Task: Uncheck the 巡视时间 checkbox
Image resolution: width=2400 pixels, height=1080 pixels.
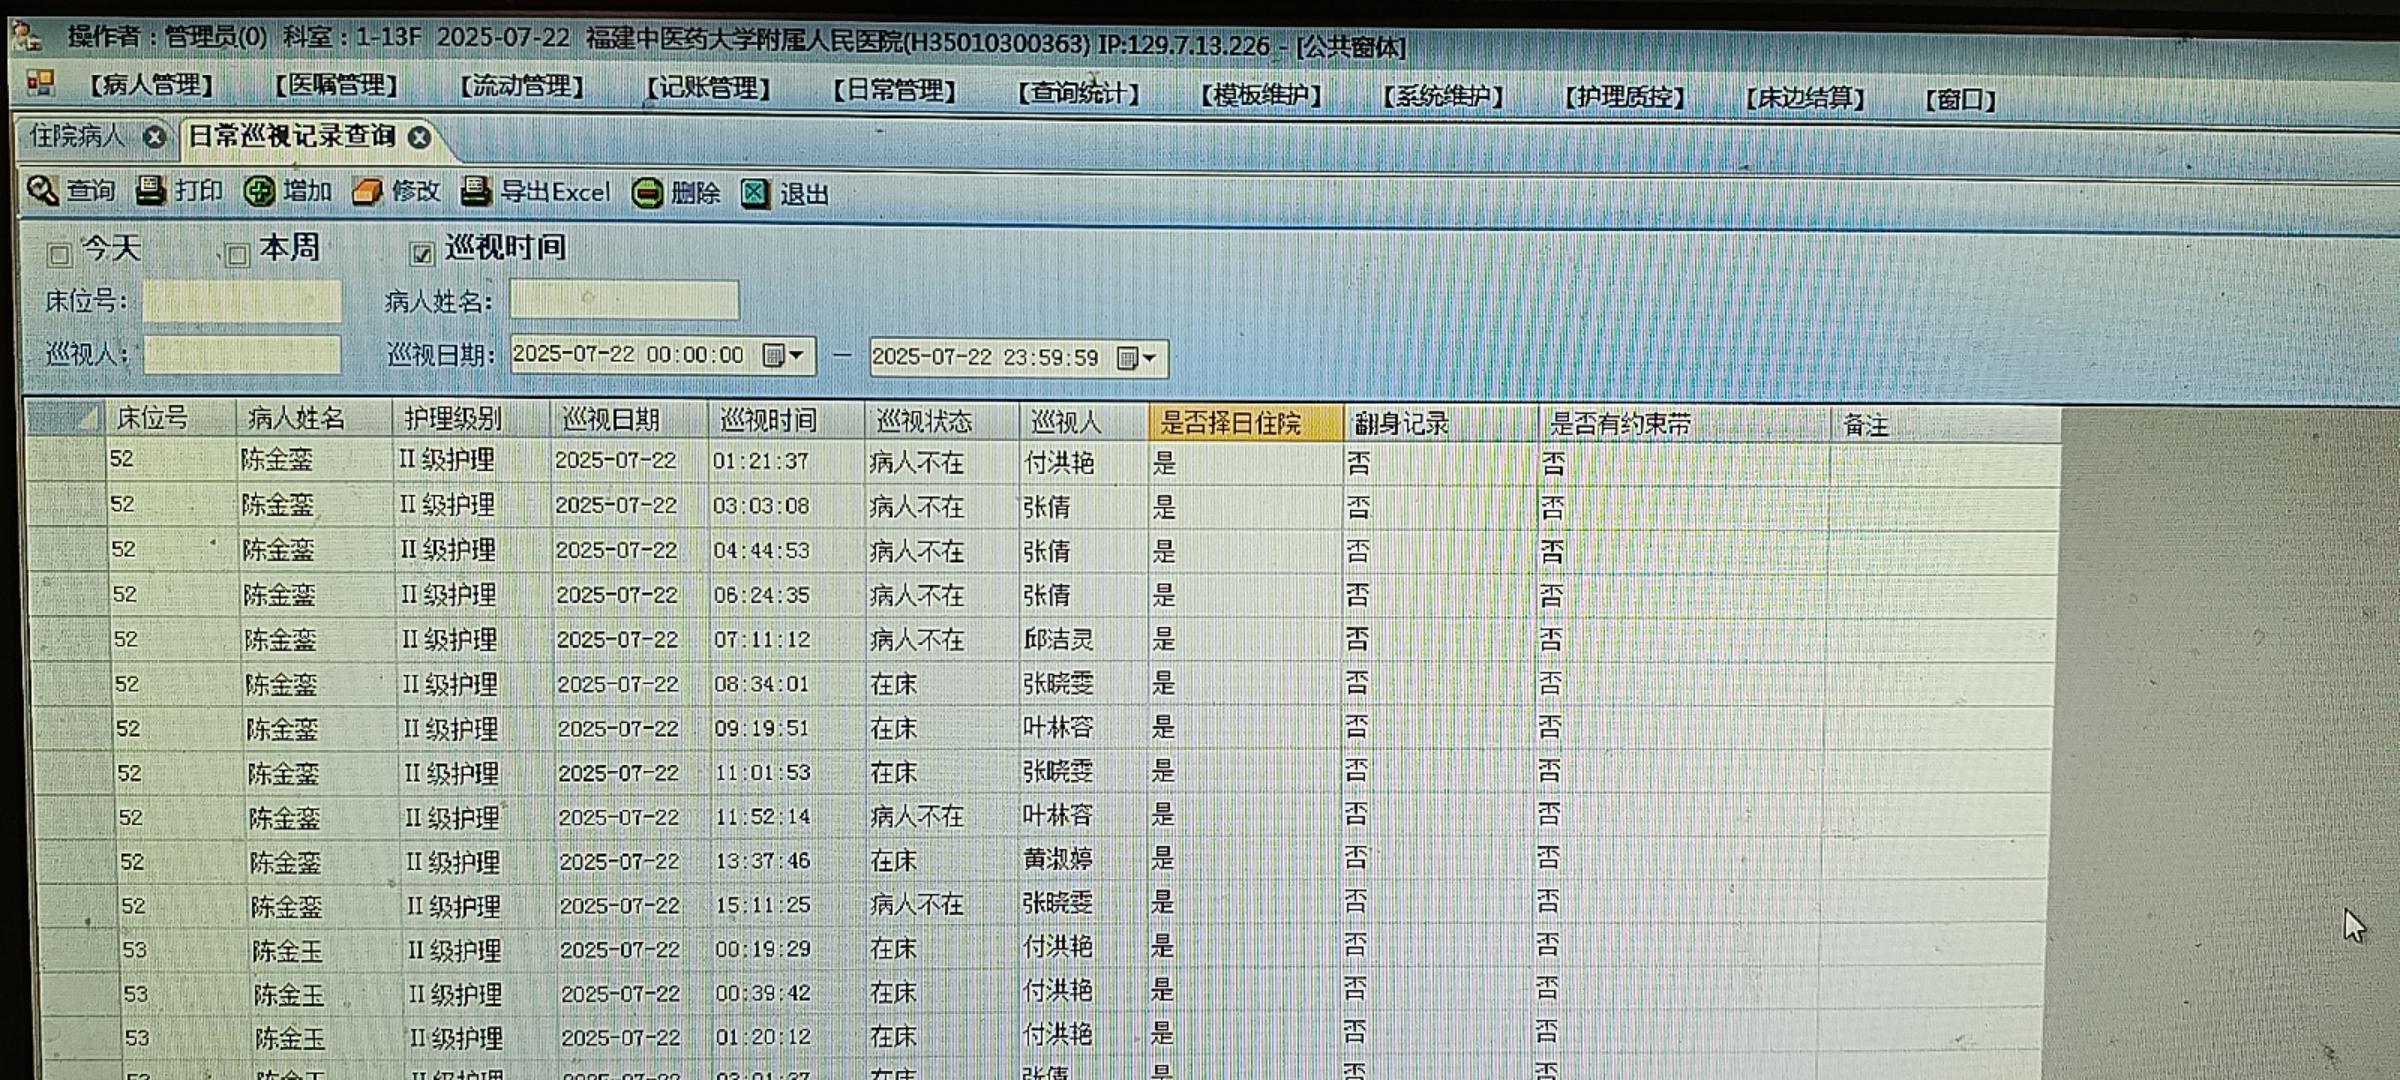Action: [421, 254]
